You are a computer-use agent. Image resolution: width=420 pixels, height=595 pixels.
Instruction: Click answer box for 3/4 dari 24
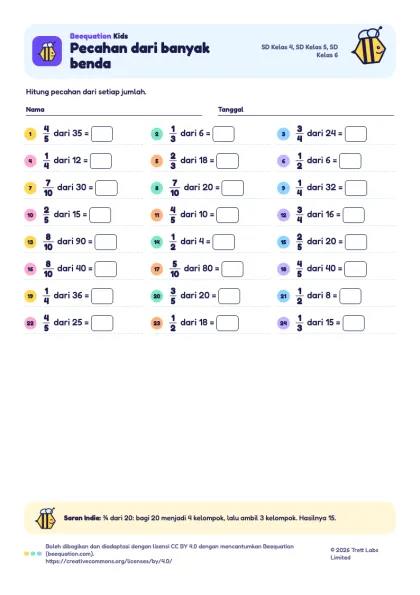pos(356,134)
